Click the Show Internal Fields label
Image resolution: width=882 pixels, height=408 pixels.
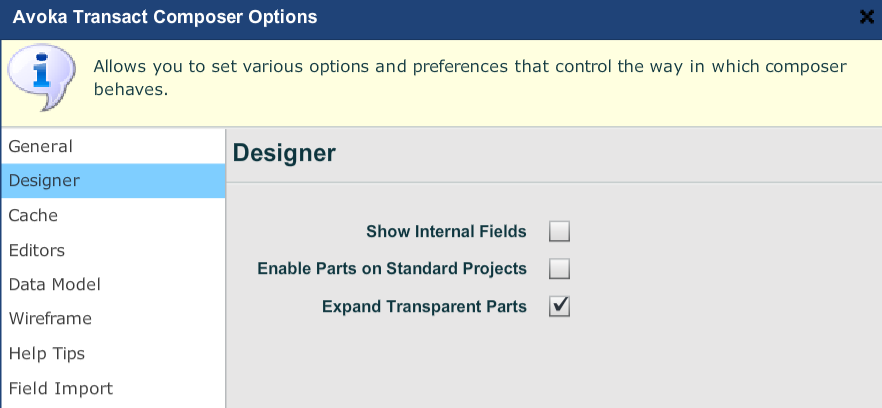point(446,231)
